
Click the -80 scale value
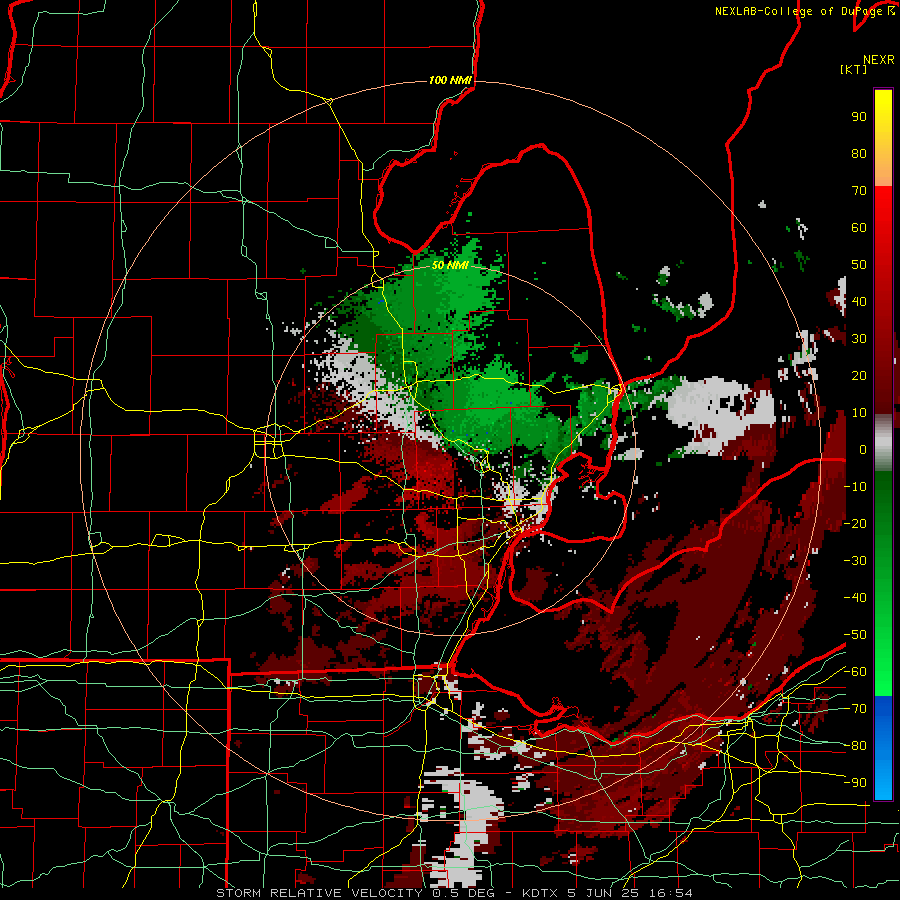click(855, 746)
